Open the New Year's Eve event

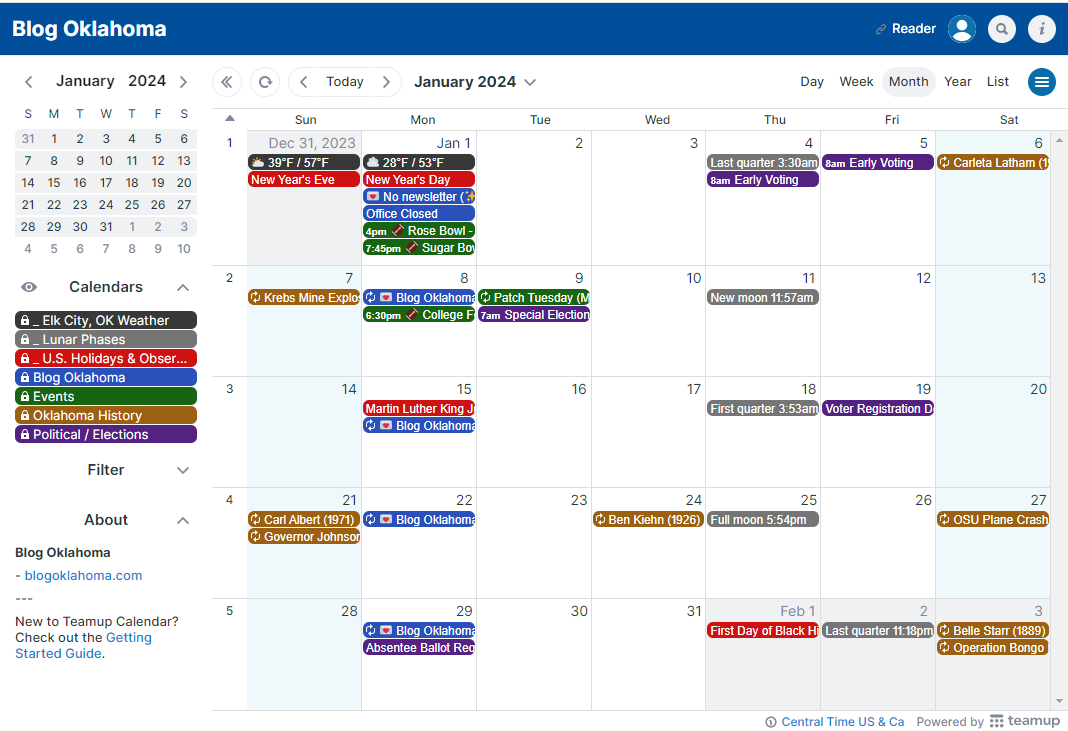coord(304,180)
